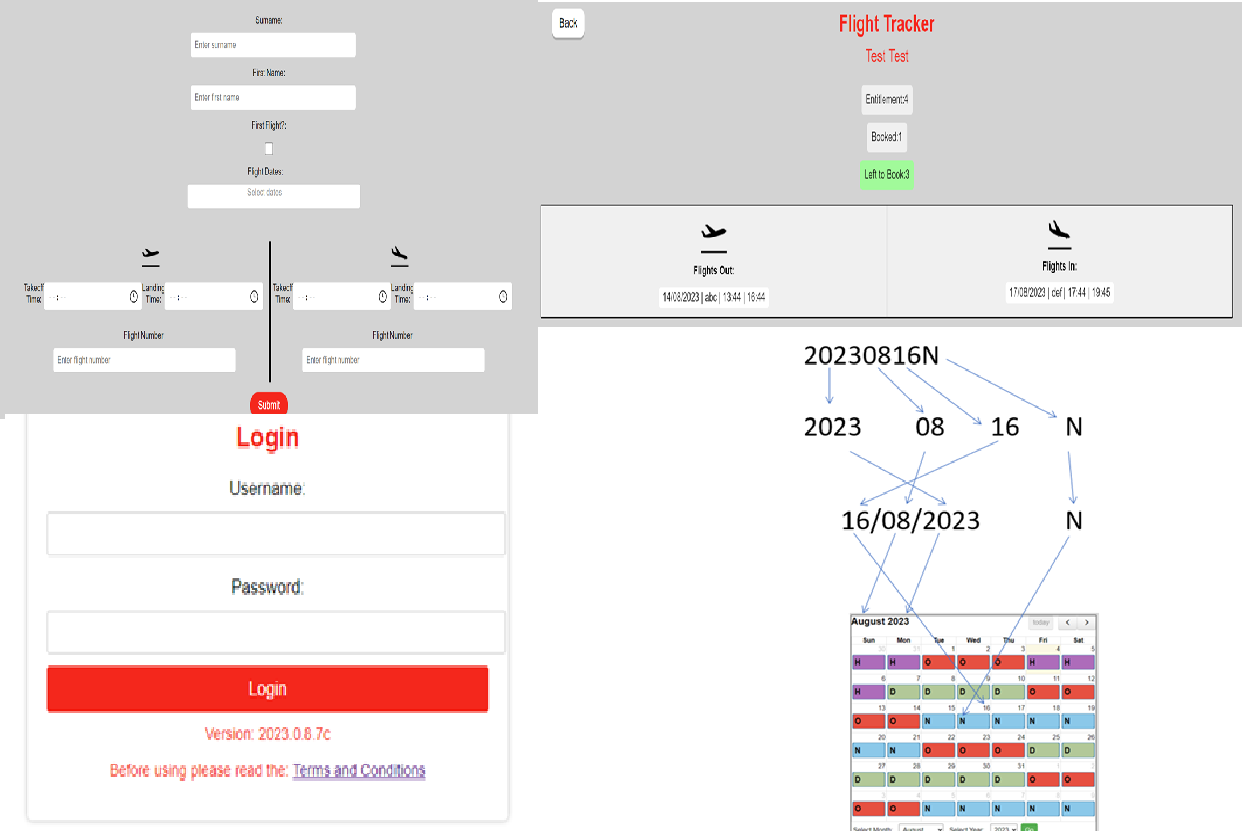Click the green Left to Book:3 badge
The height and width of the screenshot is (831, 1243).
tap(886, 174)
